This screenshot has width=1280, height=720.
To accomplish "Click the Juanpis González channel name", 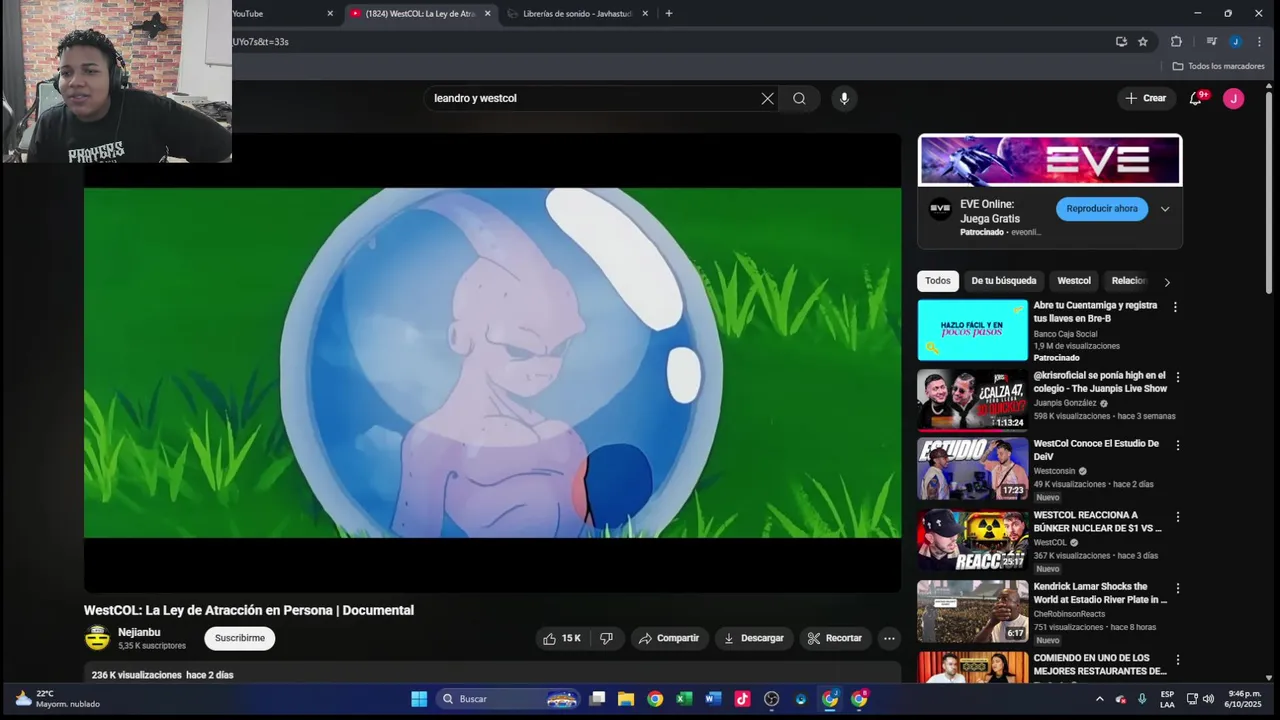I will tap(1065, 403).
